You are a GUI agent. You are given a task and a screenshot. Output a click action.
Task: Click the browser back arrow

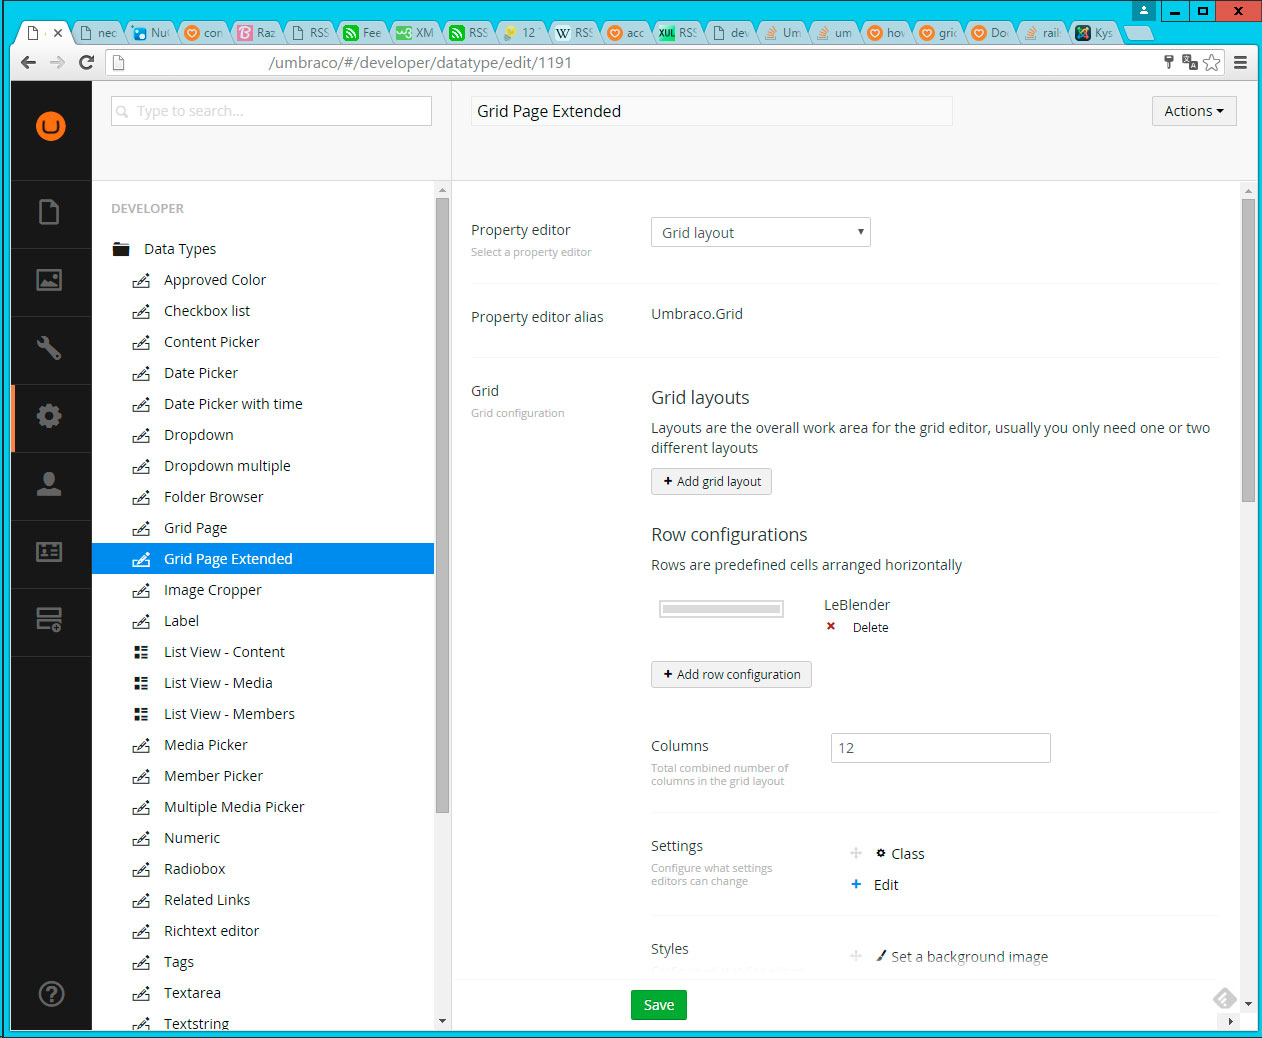coord(28,62)
